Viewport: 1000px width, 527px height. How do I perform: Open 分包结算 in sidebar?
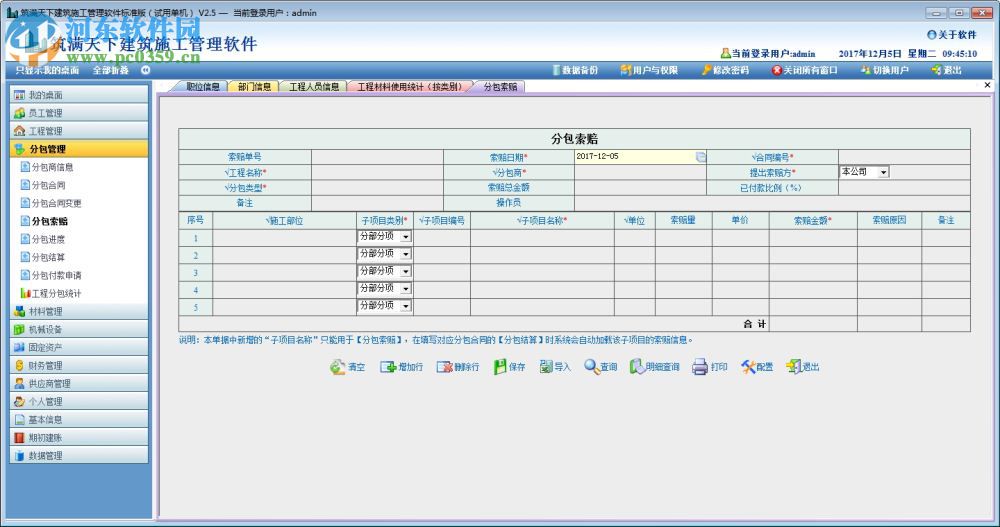pos(43,257)
